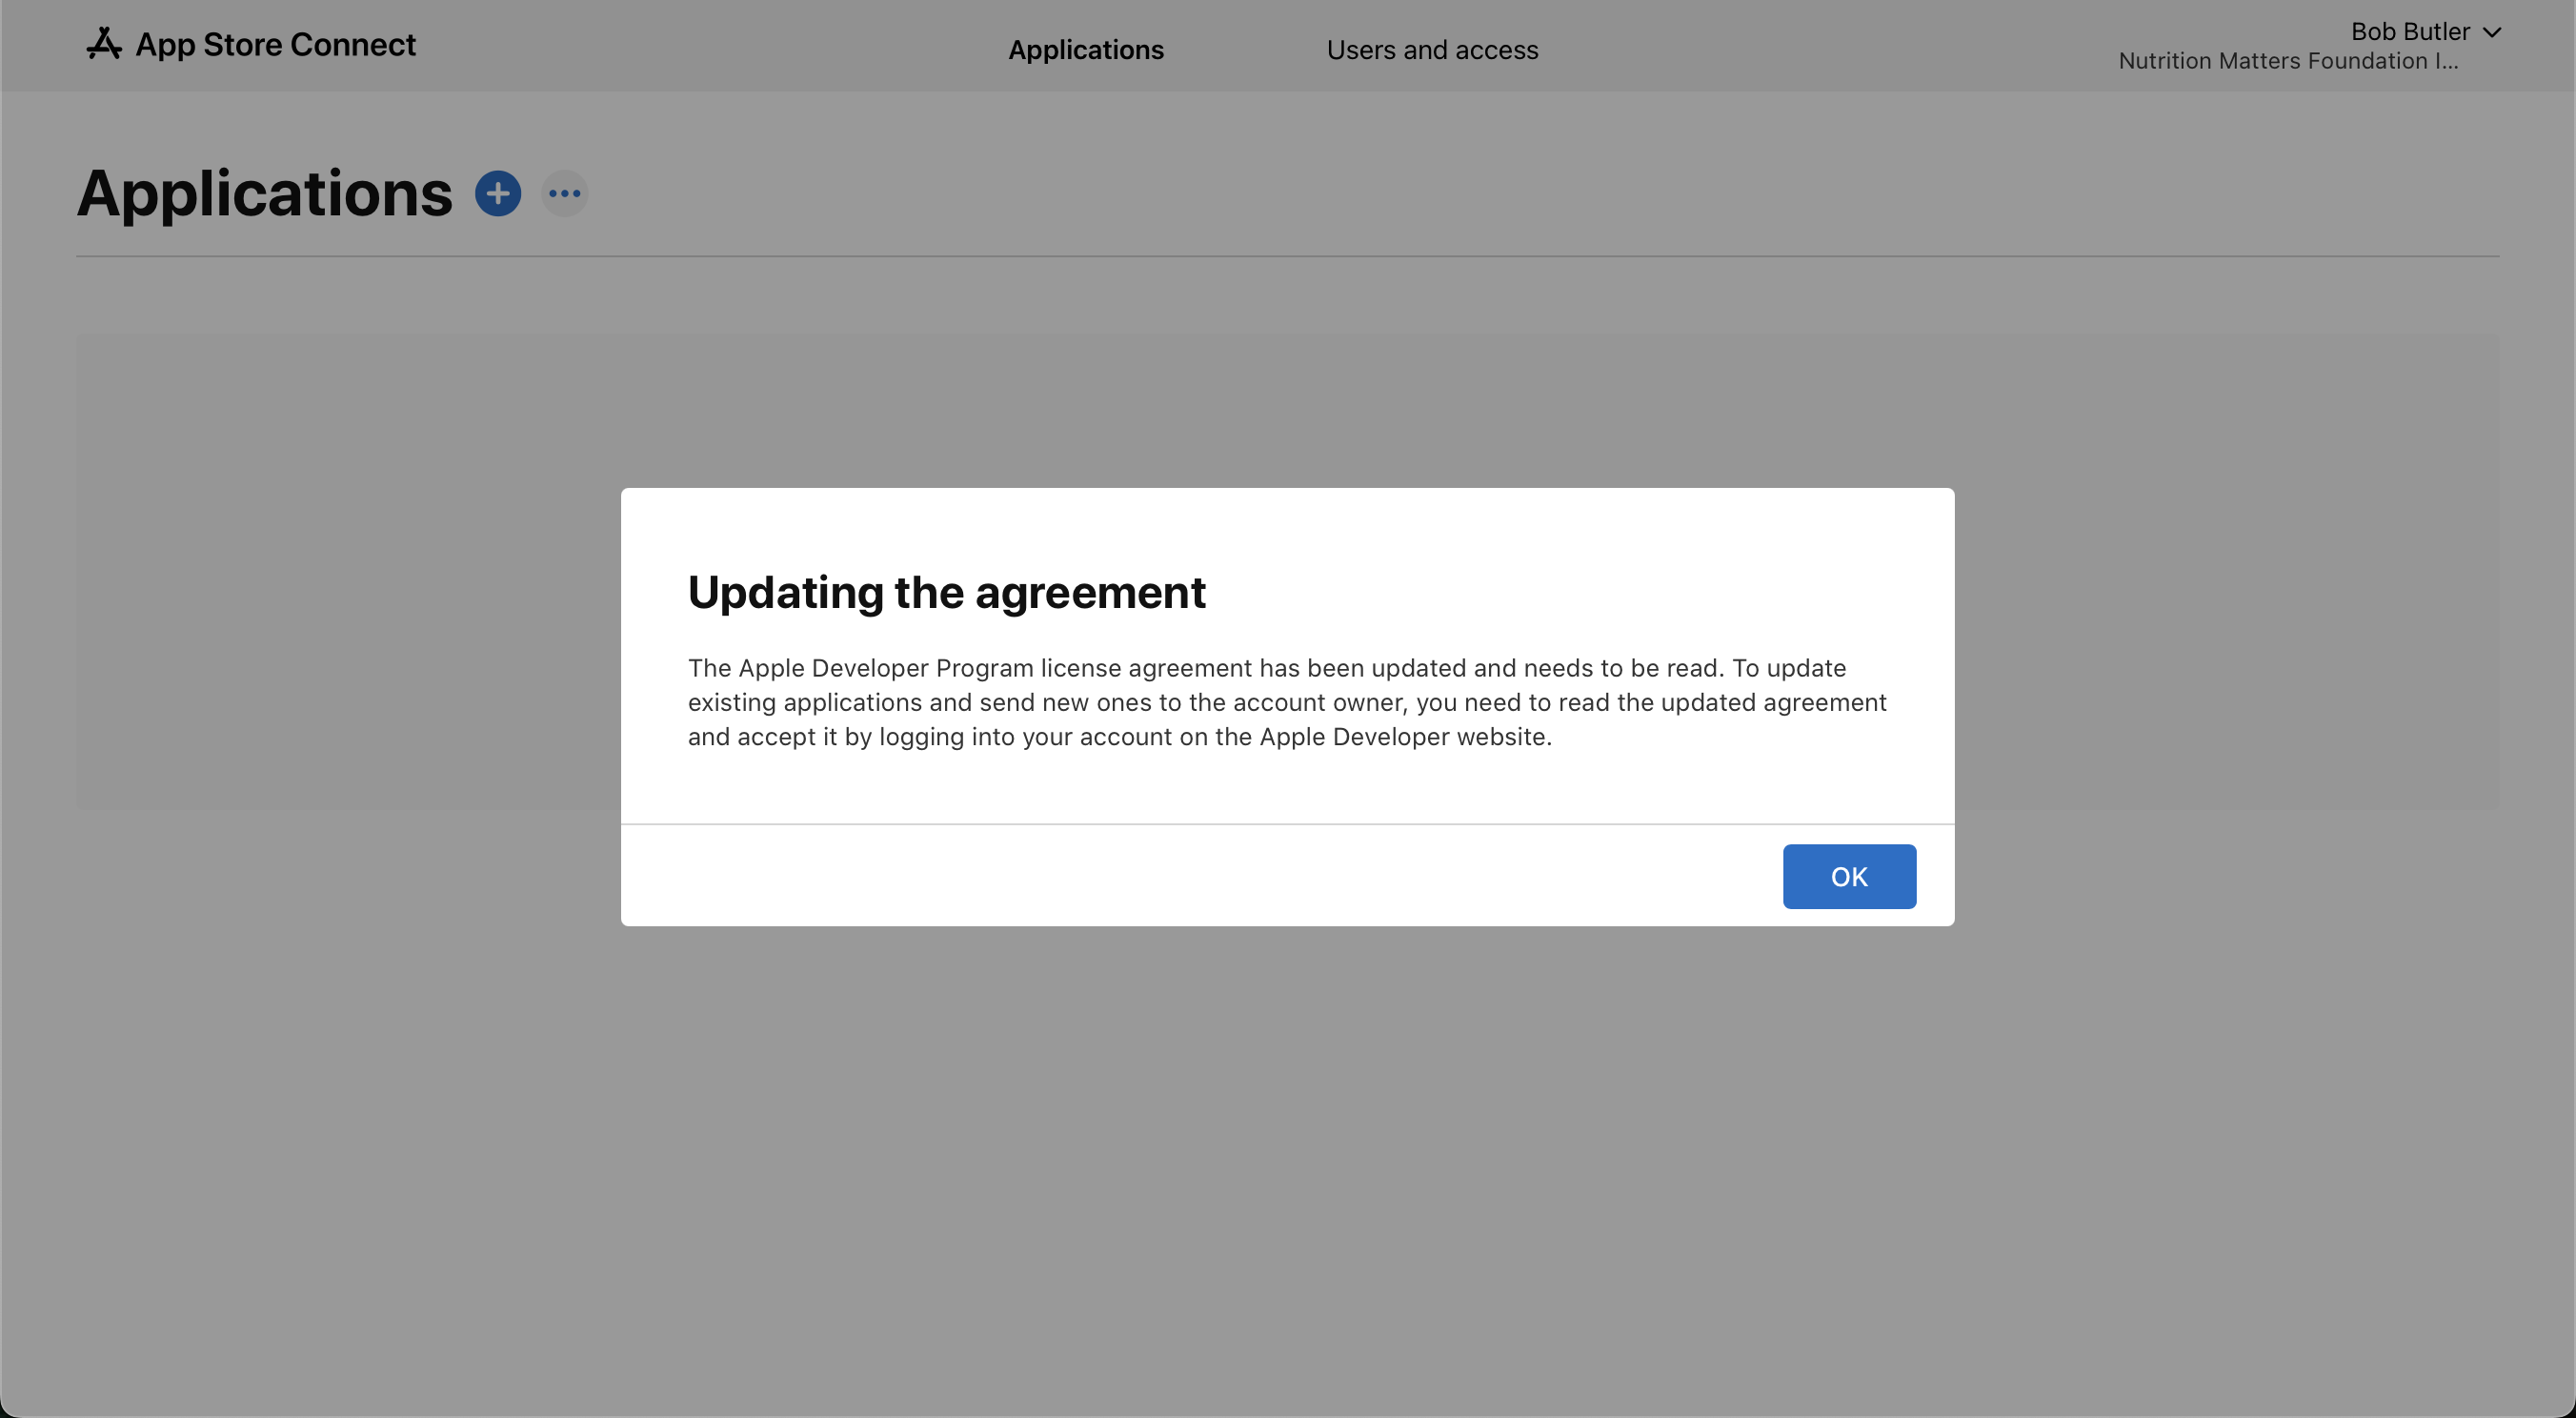Image resolution: width=2576 pixels, height=1418 pixels.
Task: Click the Nutrition Matters Foundation team name
Action: [x=2287, y=62]
